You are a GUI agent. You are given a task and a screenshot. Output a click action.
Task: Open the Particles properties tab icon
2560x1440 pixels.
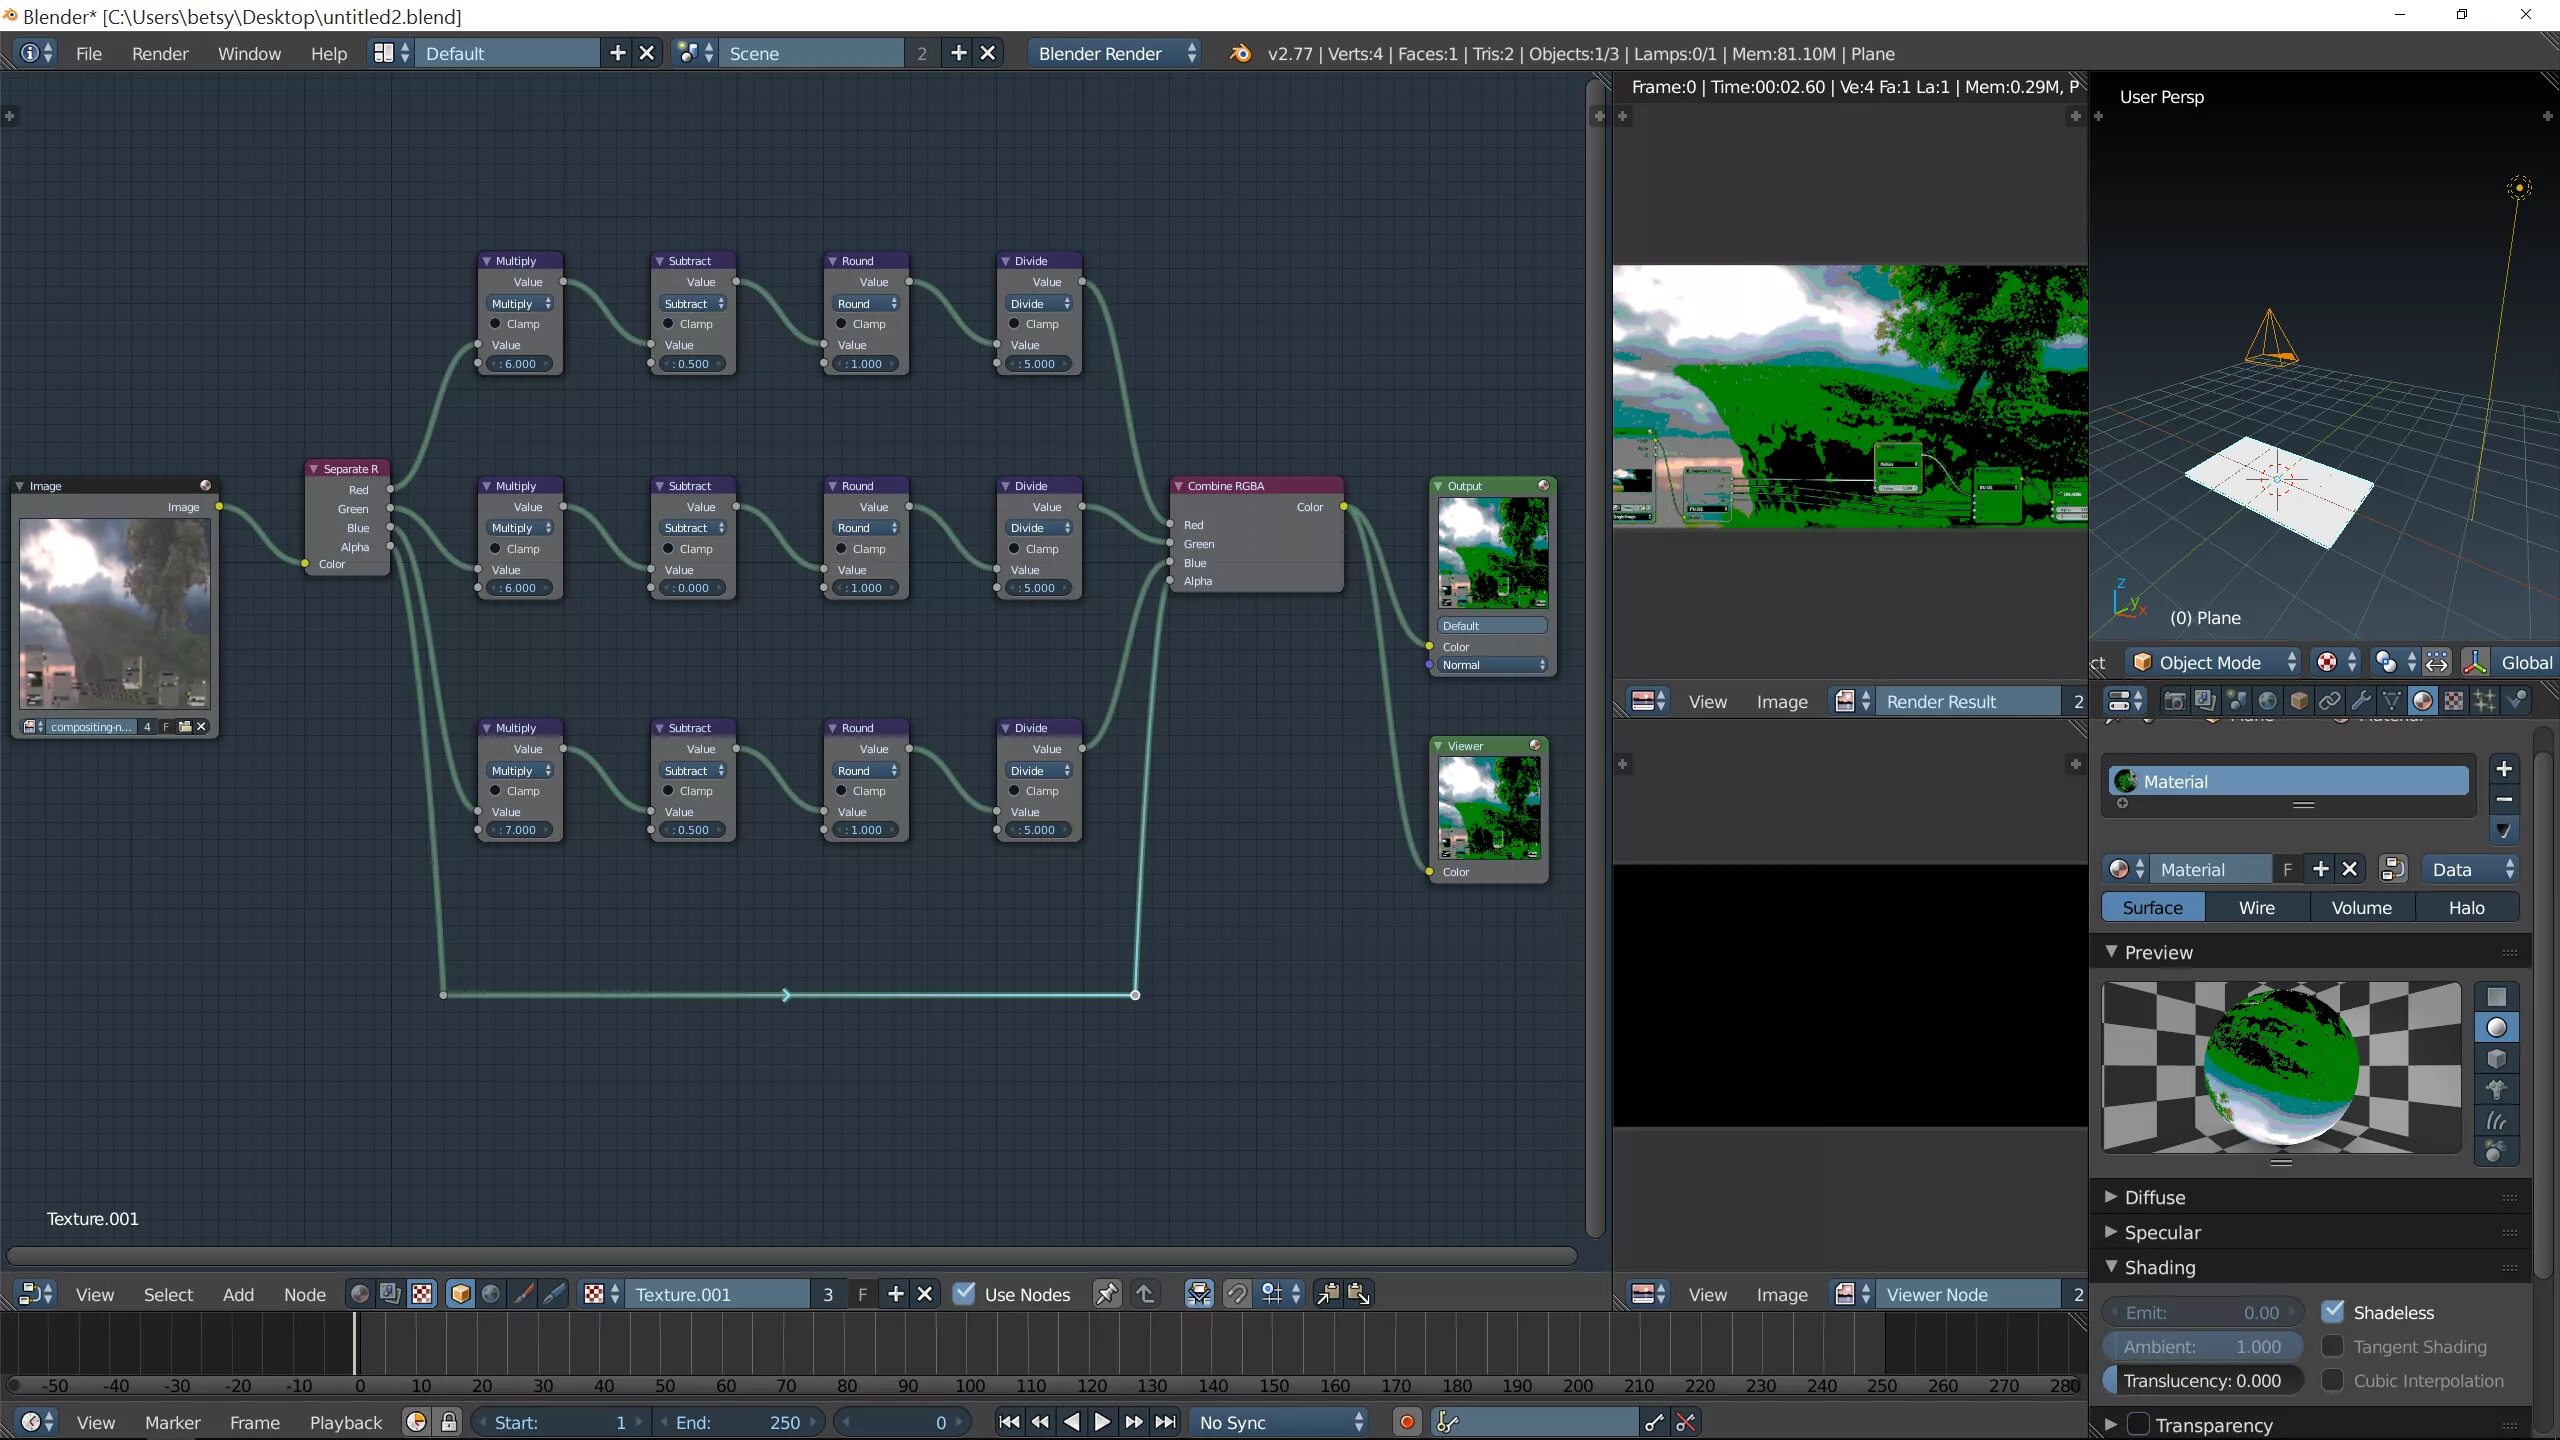pyautogui.click(x=2485, y=701)
